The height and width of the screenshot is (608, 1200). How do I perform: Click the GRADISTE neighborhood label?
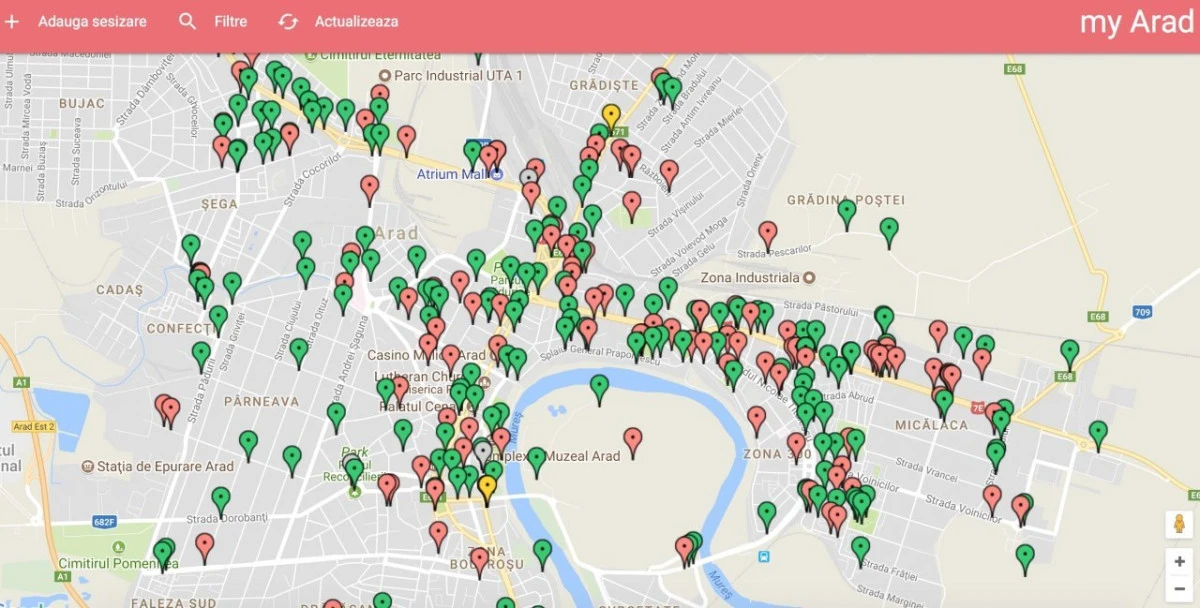click(x=603, y=86)
